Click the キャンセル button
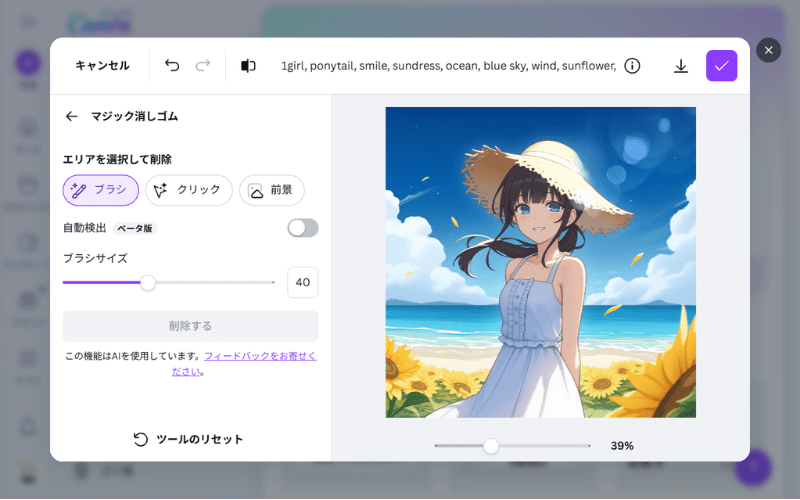Viewport: 800px width, 500px height. click(102, 65)
